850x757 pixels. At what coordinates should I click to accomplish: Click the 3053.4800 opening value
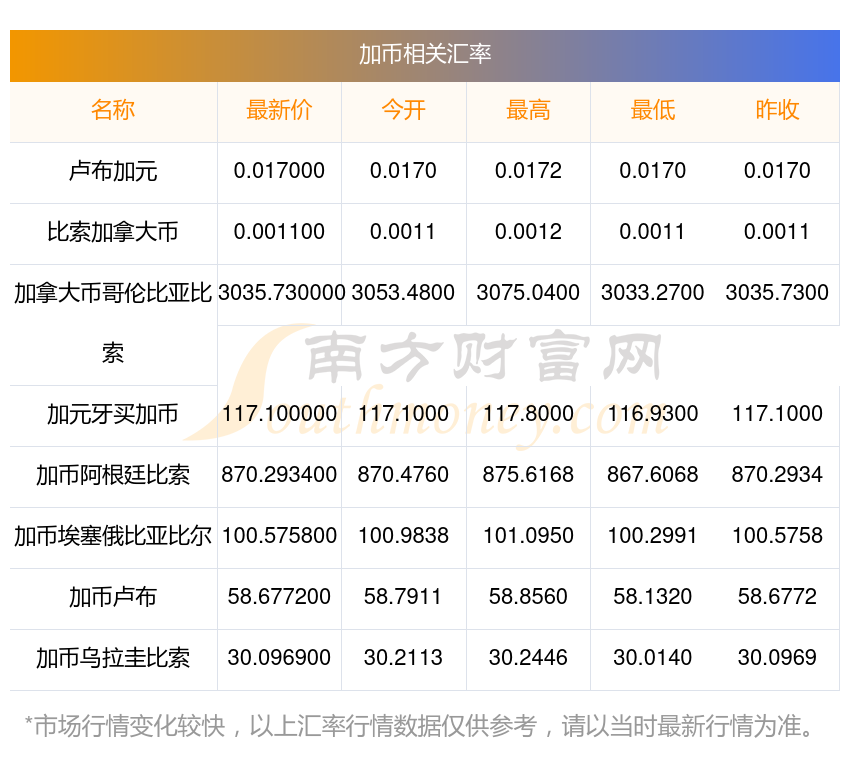403,293
